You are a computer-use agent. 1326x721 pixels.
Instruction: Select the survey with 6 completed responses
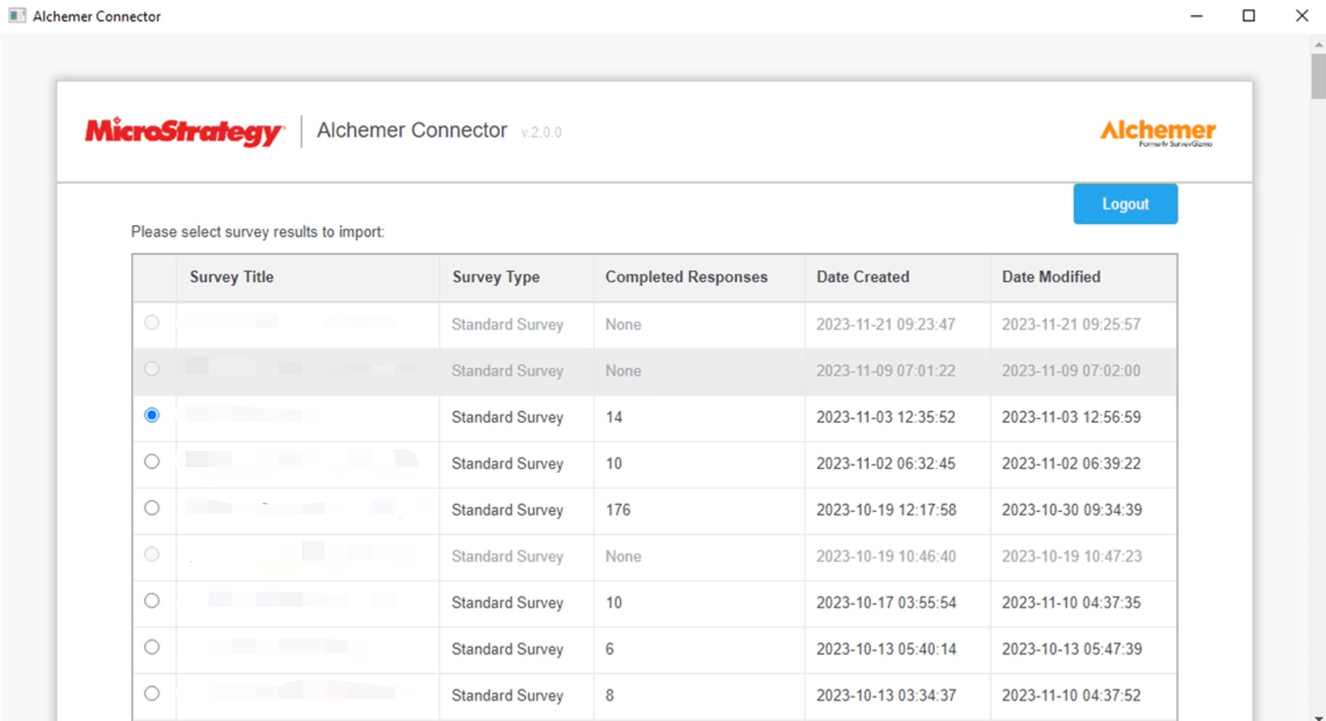pyautogui.click(x=152, y=647)
